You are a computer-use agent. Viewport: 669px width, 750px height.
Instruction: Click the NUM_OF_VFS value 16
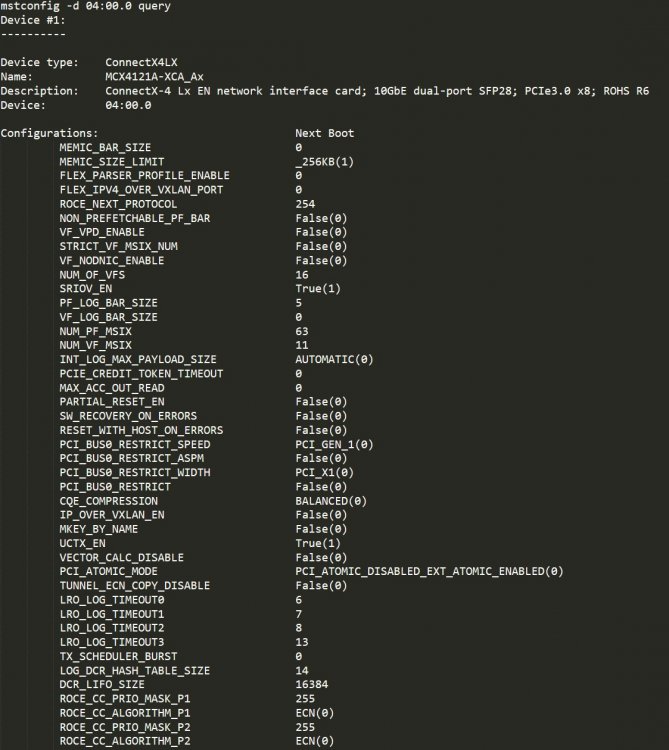coord(302,275)
